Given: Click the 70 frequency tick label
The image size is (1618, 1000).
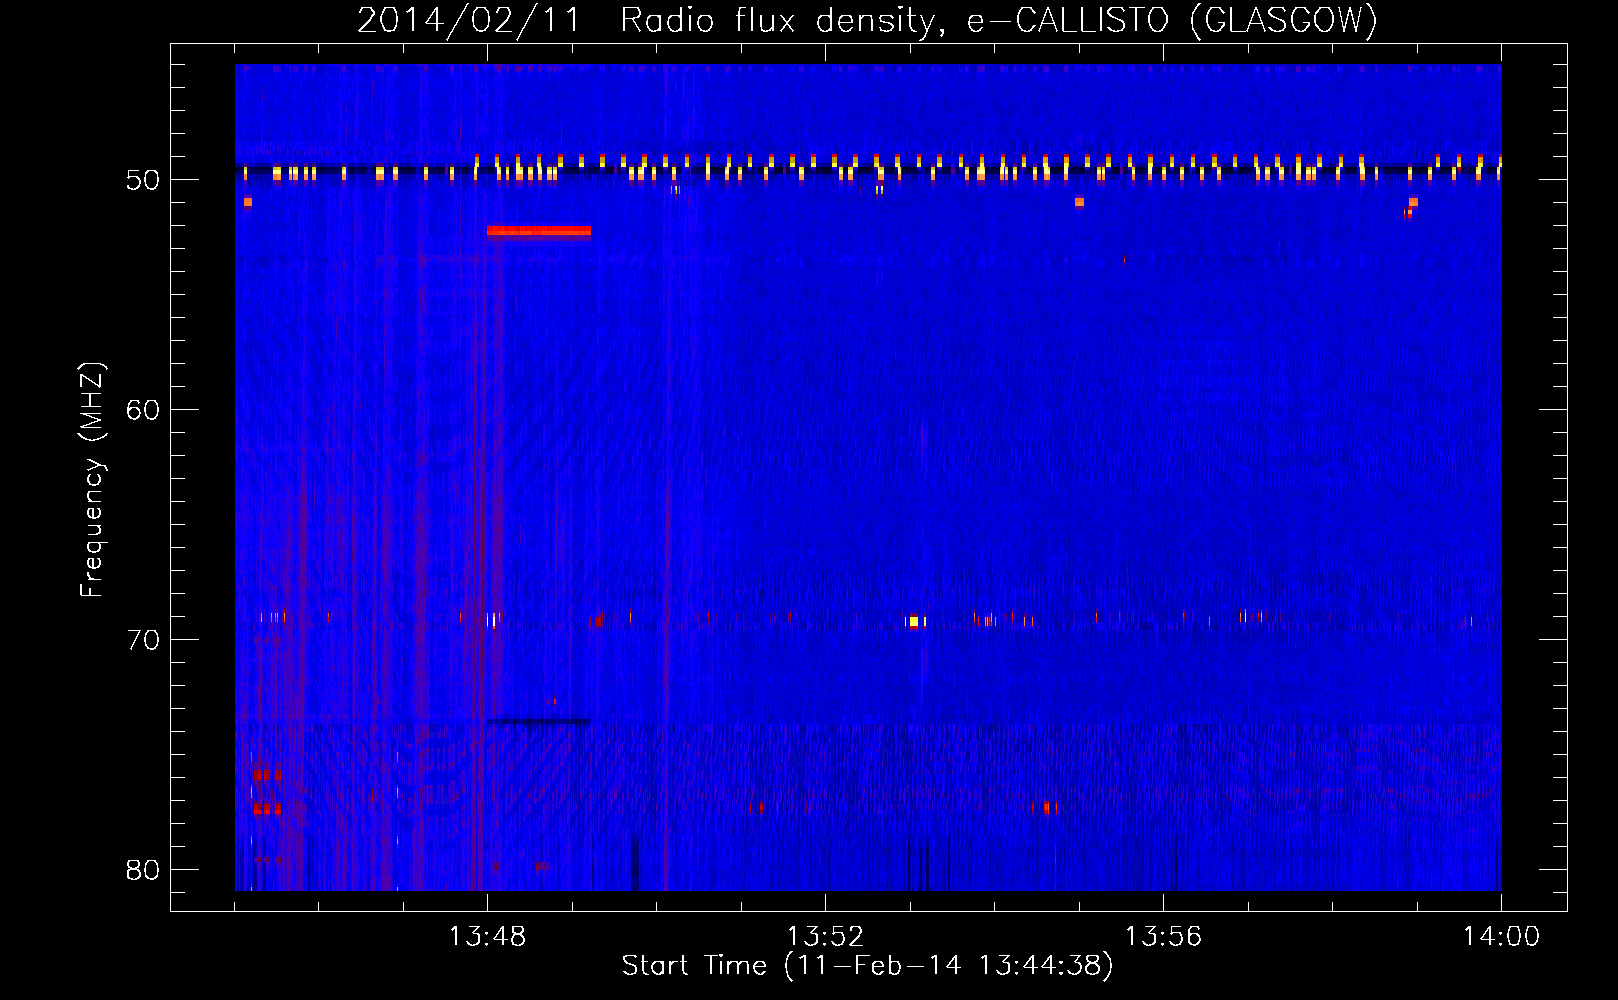Looking at the screenshot, I should point(143,640).
